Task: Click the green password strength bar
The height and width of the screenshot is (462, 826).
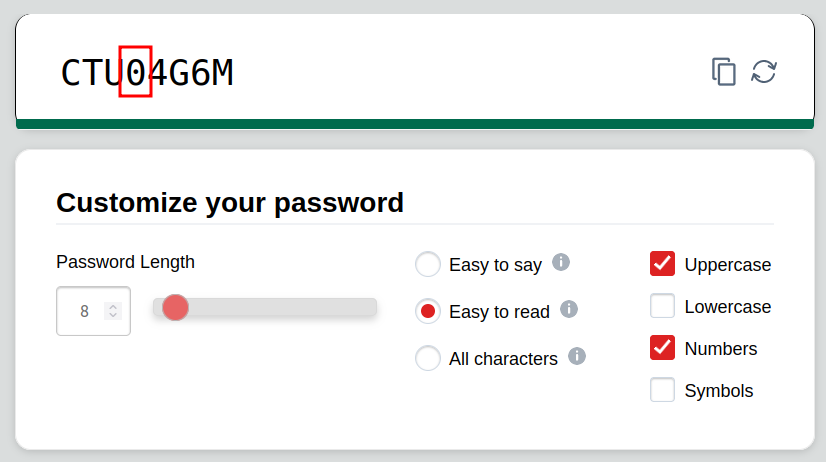Action: coord(414,124)
